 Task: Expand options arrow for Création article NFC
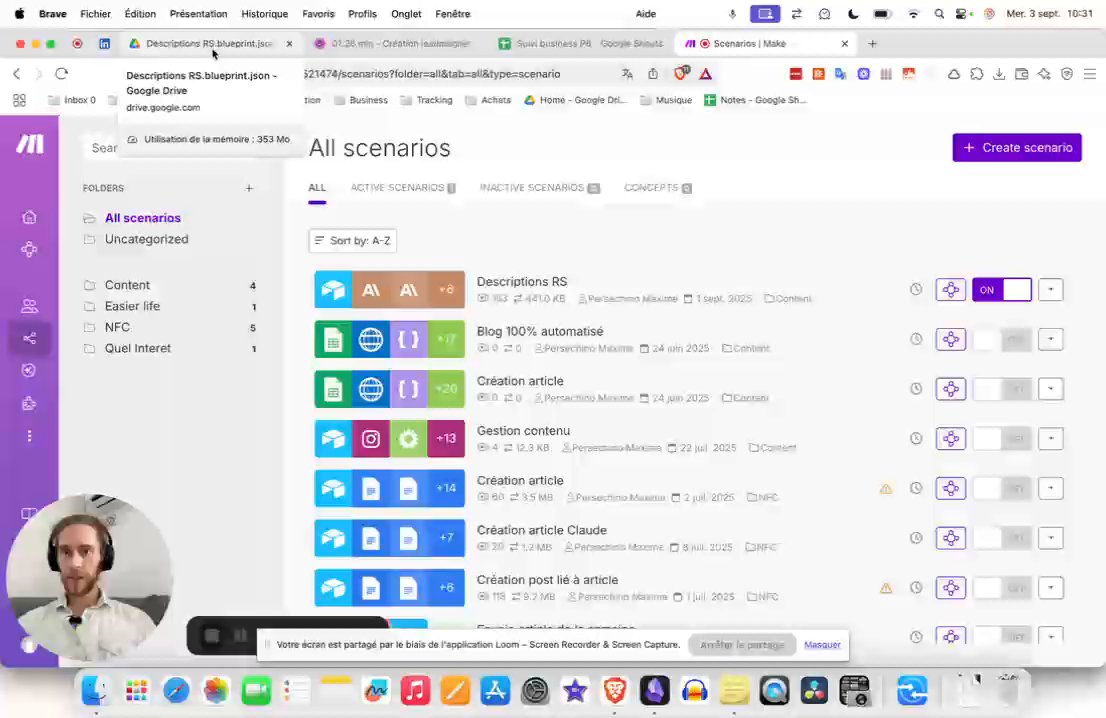[1050, 488]
